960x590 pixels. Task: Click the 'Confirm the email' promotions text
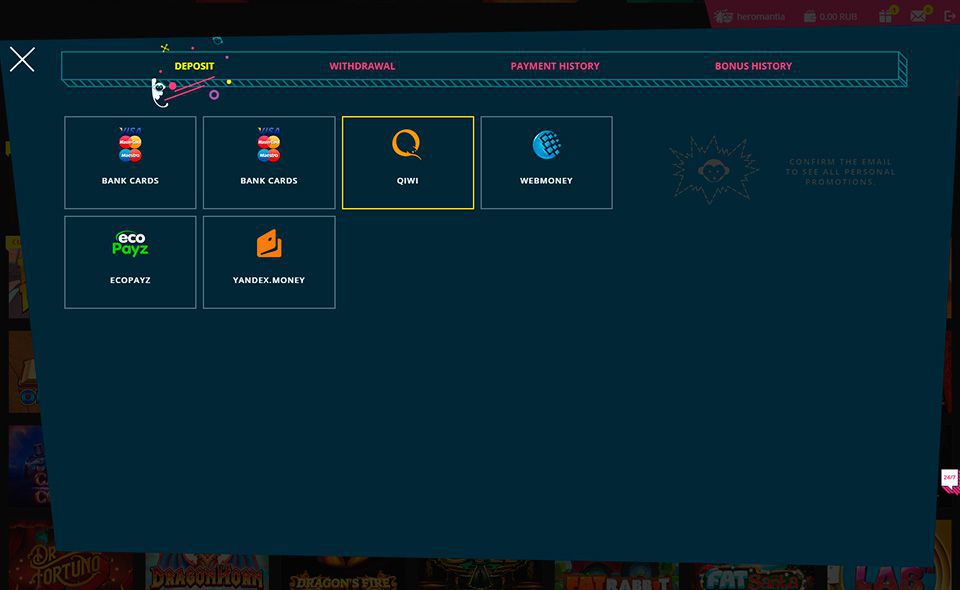[x=840, y=172]
